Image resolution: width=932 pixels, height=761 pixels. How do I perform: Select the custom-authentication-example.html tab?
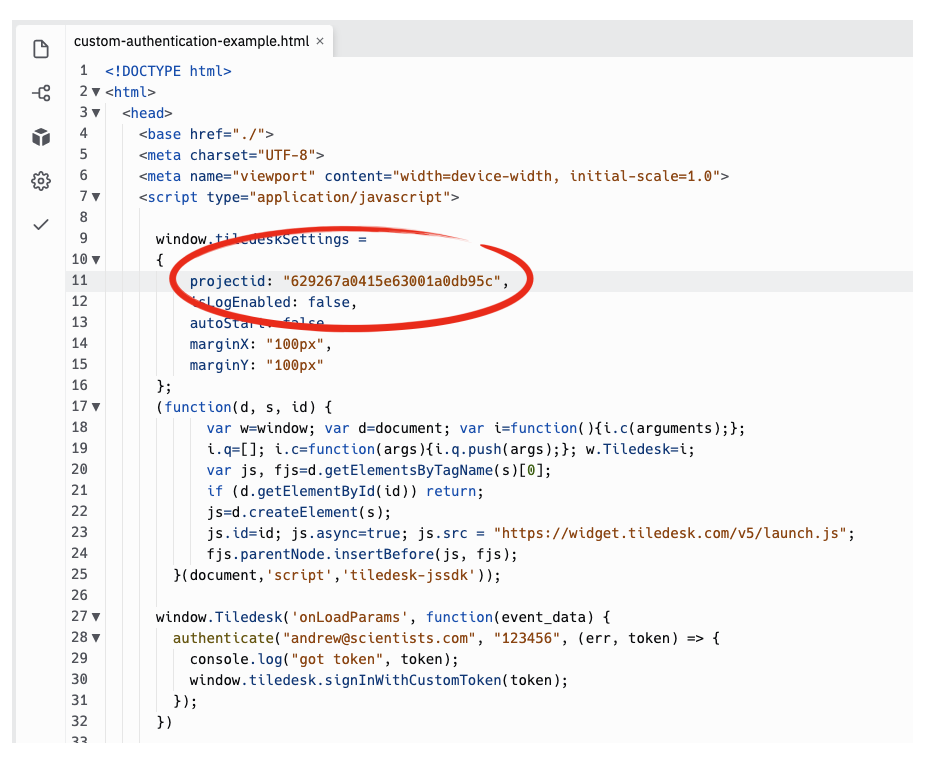(x=191, y=41)
